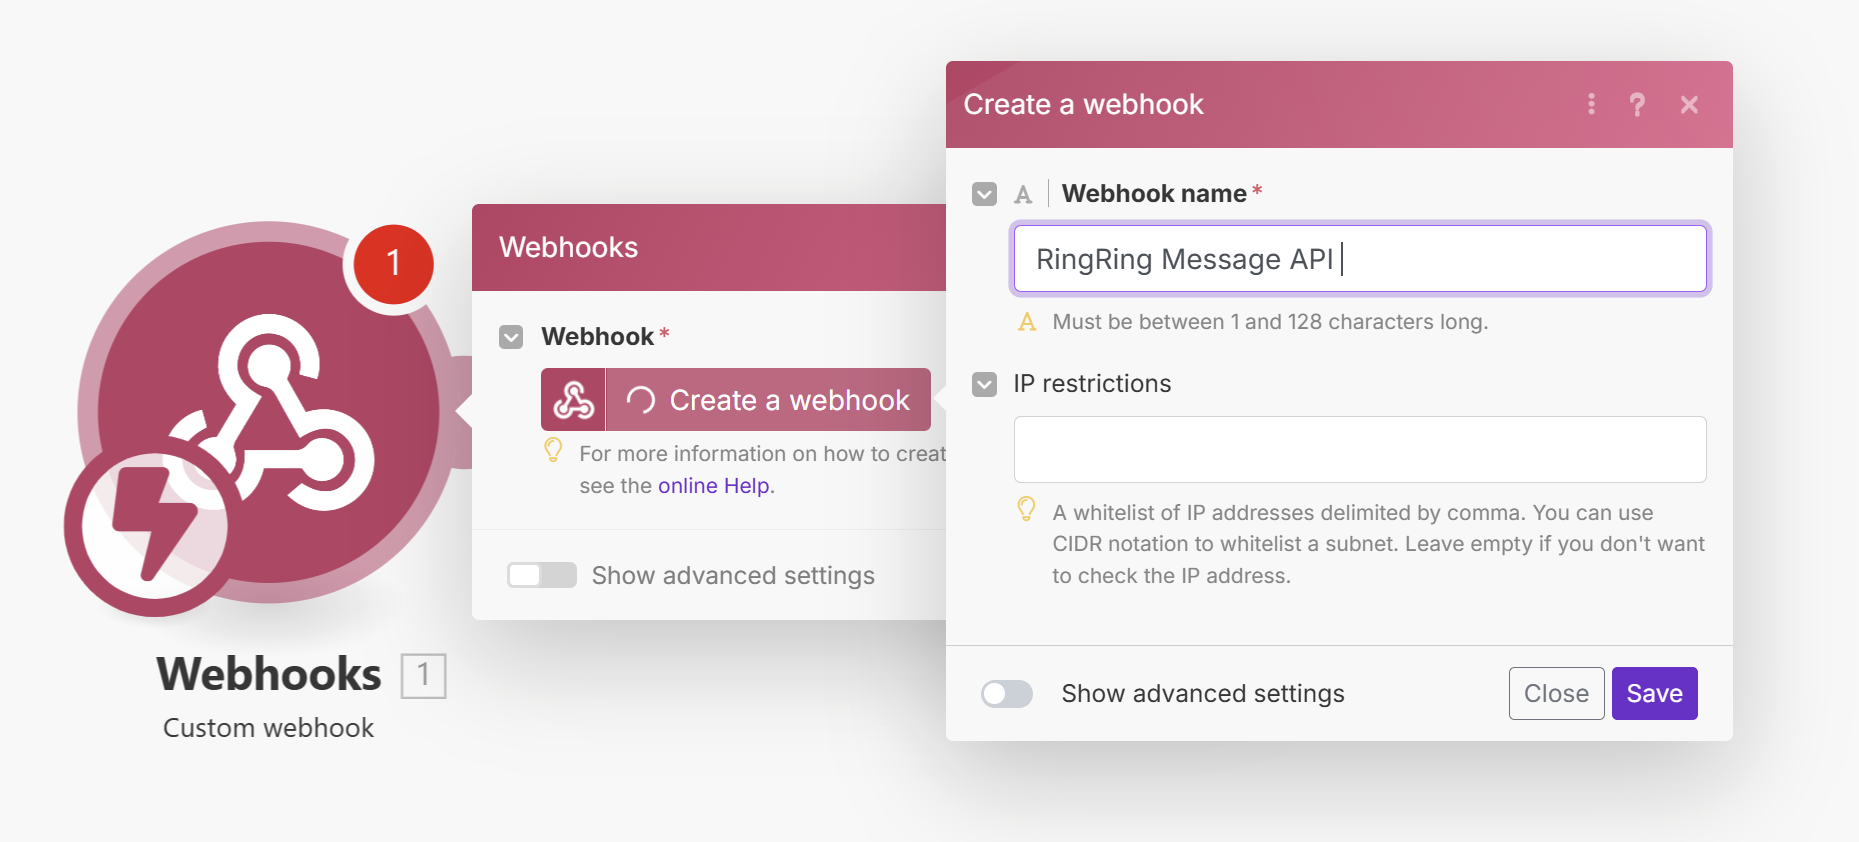Image resolution: width=1859 pixels, height=842 pixels.
Task: Click the yellow A validation icon under Webhook name
Action: [1027, 322]
